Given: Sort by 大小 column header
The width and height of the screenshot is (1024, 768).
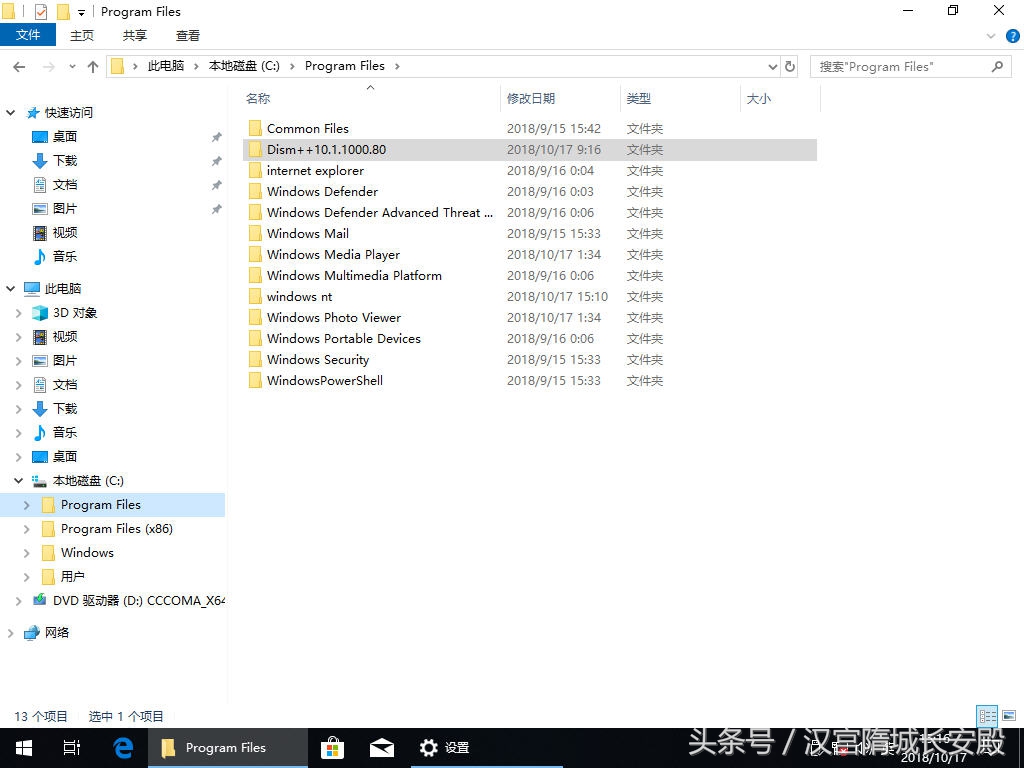Looking at the screenshot, I should (758, 99).
